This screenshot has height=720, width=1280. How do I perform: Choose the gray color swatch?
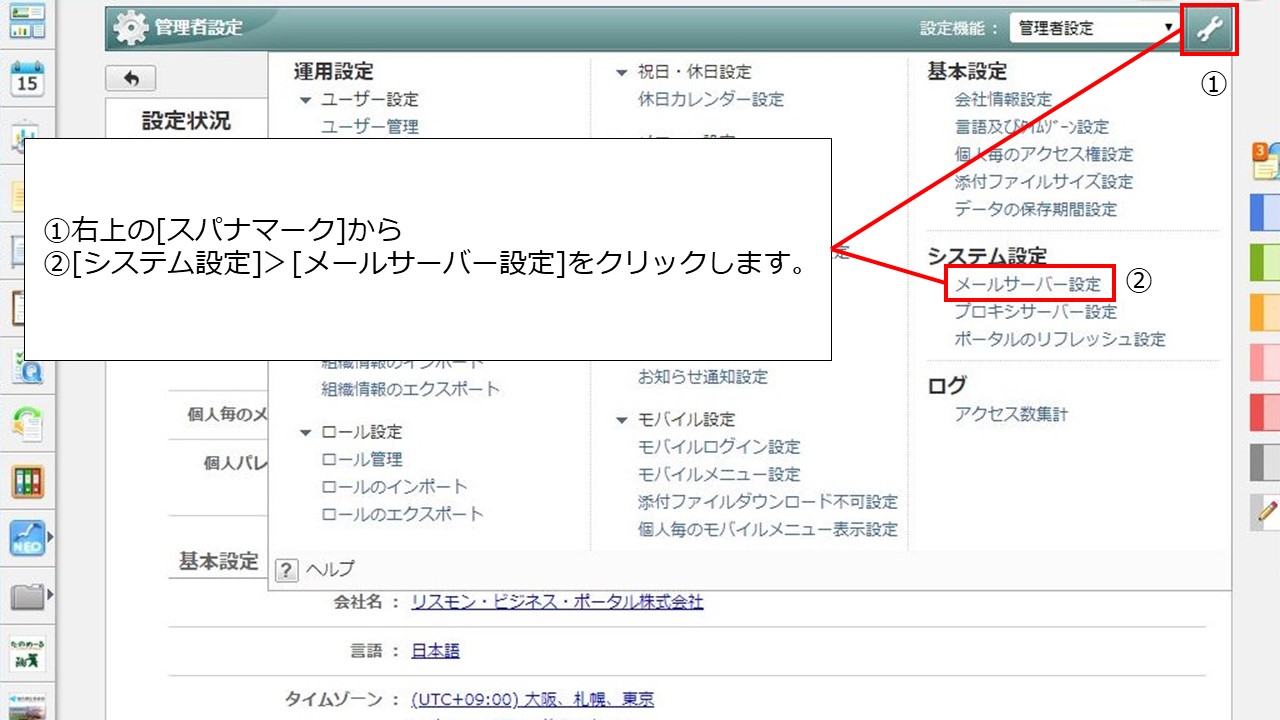[1266, 462]
